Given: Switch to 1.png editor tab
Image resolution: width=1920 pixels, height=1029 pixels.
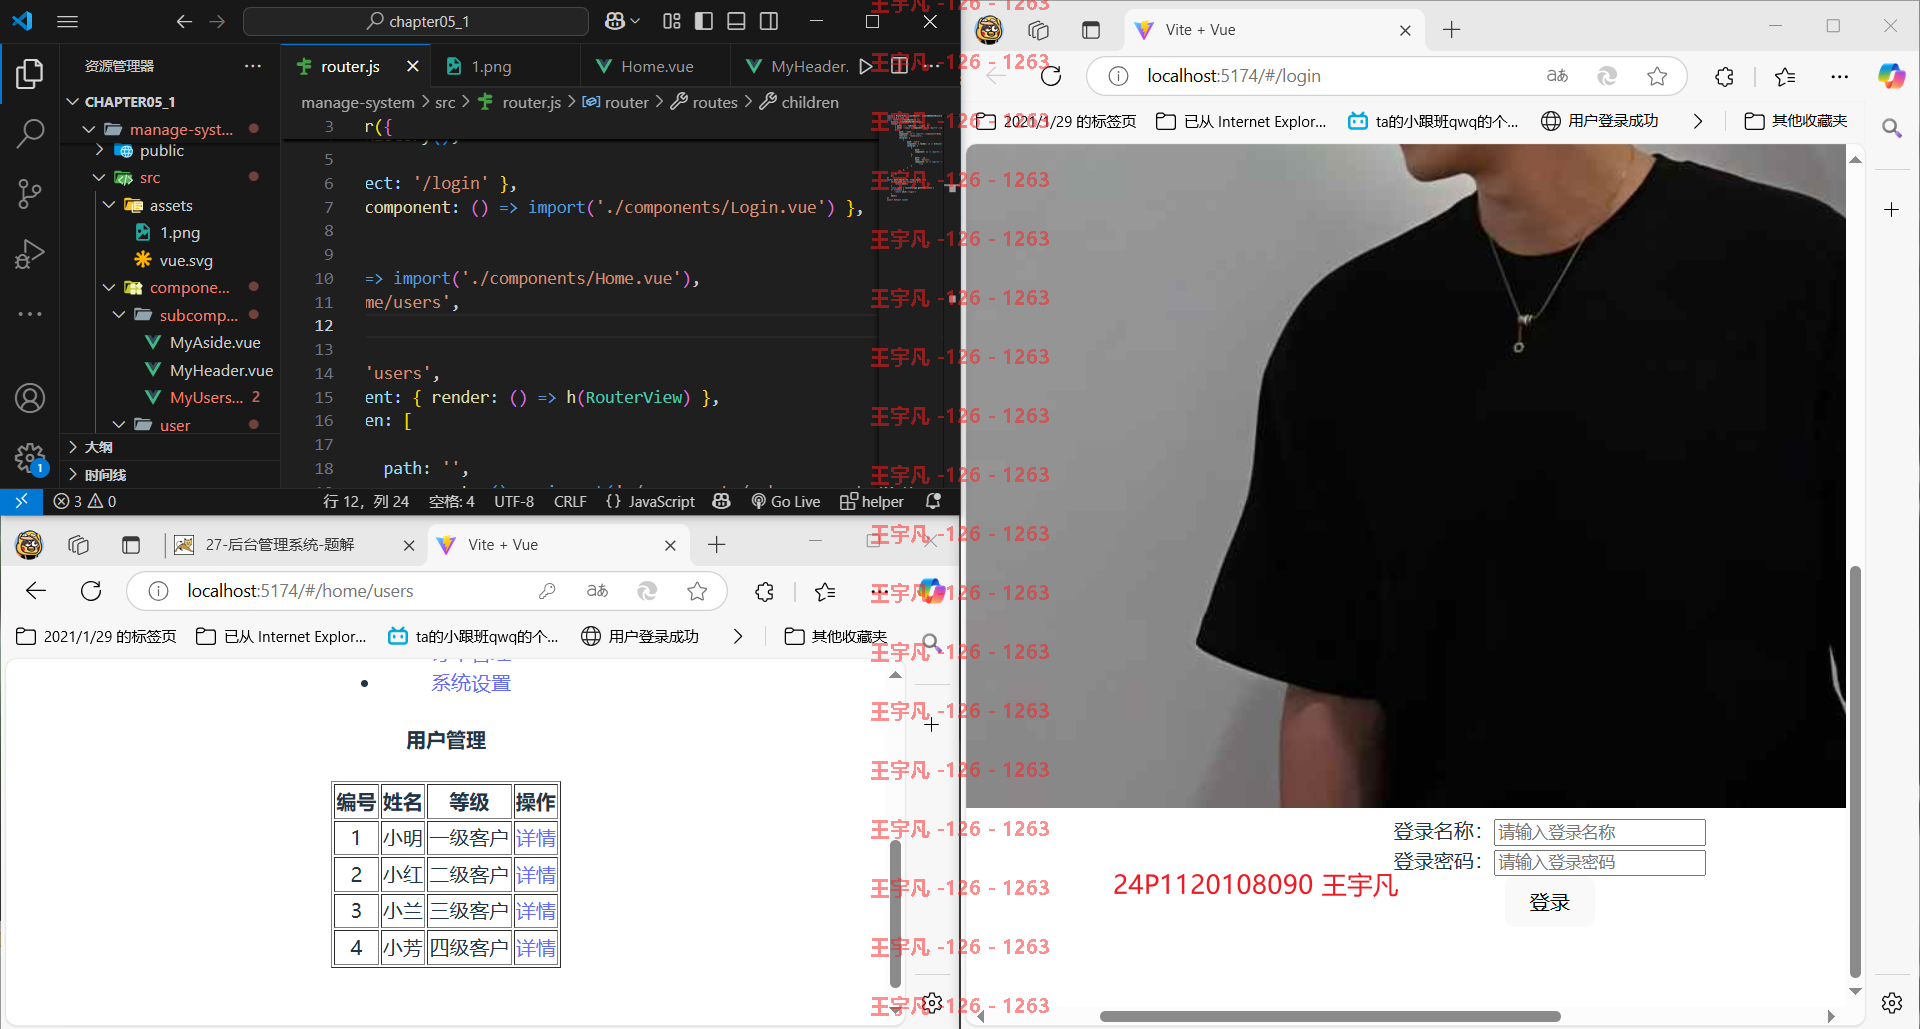Looking at the screenshot, I should 491,66.
